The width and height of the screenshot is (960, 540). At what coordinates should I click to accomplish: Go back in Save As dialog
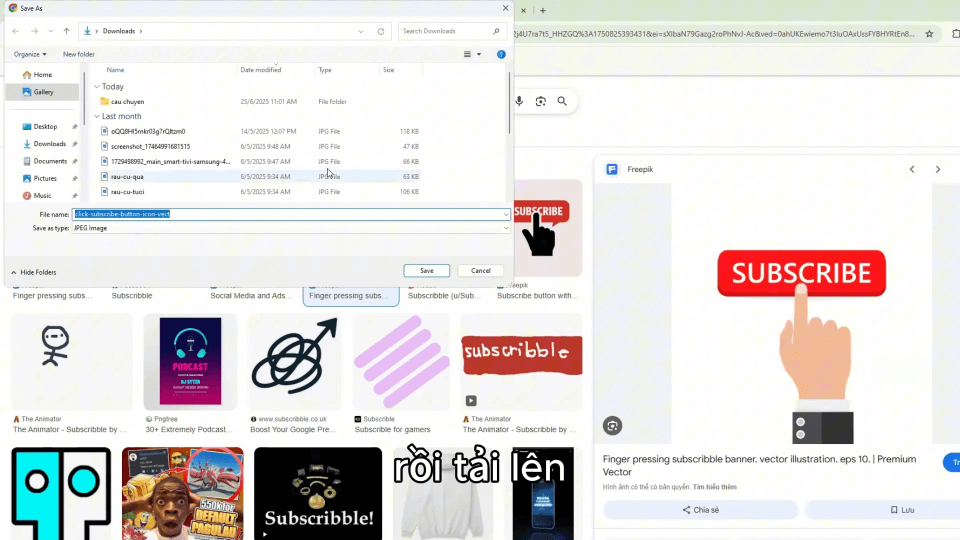pos(16,31)
